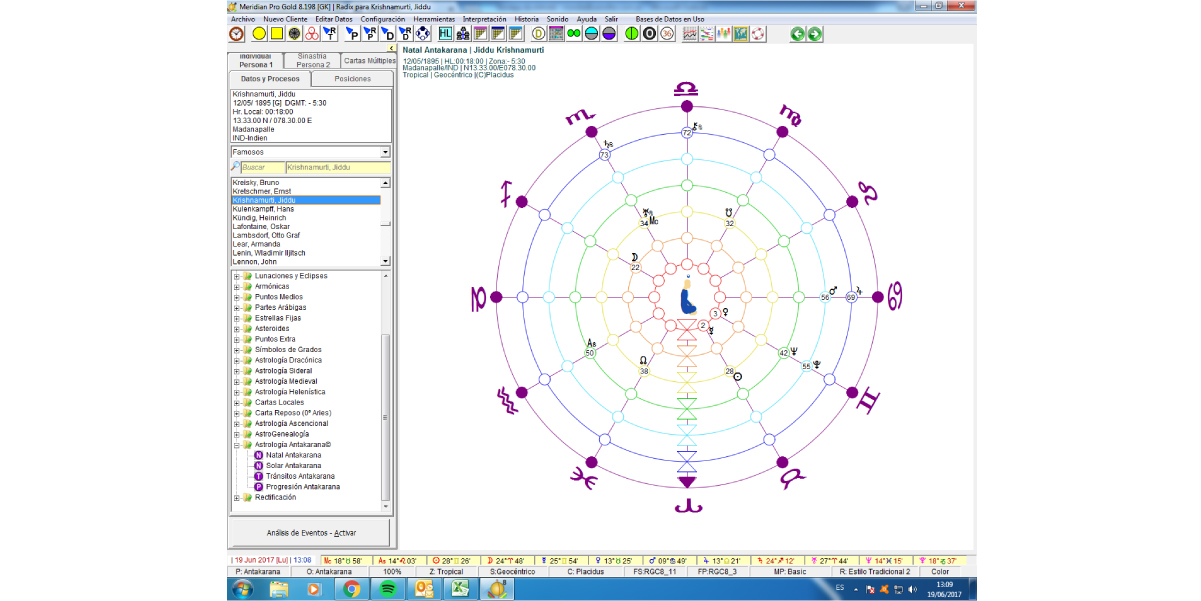Expand Estrellas Fijas tree node

[237, 318]
